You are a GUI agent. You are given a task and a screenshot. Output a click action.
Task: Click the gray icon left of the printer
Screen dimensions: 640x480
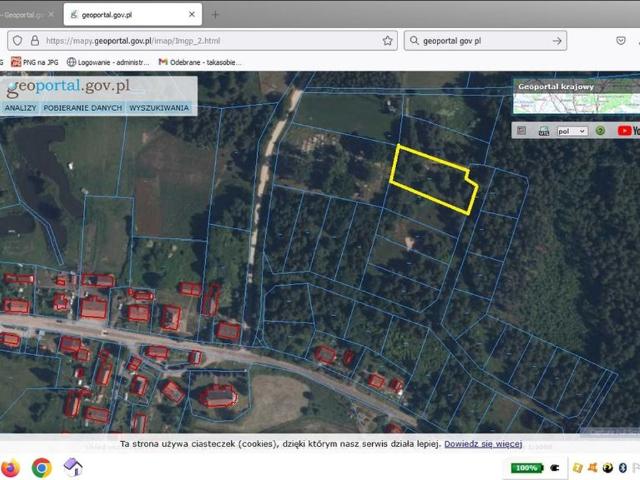coord(521,130)
